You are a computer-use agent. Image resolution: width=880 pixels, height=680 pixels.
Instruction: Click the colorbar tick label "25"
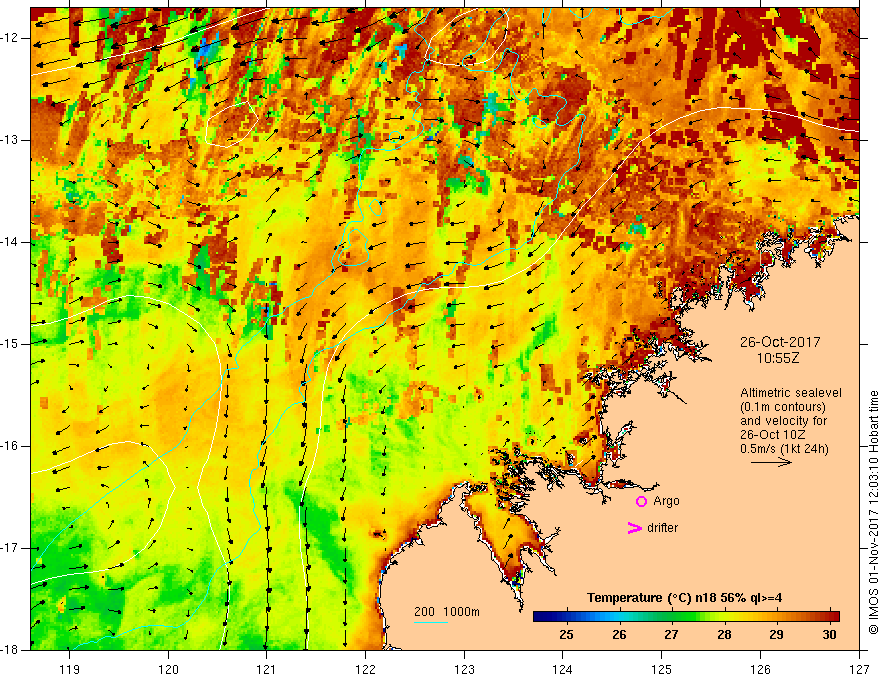[x=567, y=635]
